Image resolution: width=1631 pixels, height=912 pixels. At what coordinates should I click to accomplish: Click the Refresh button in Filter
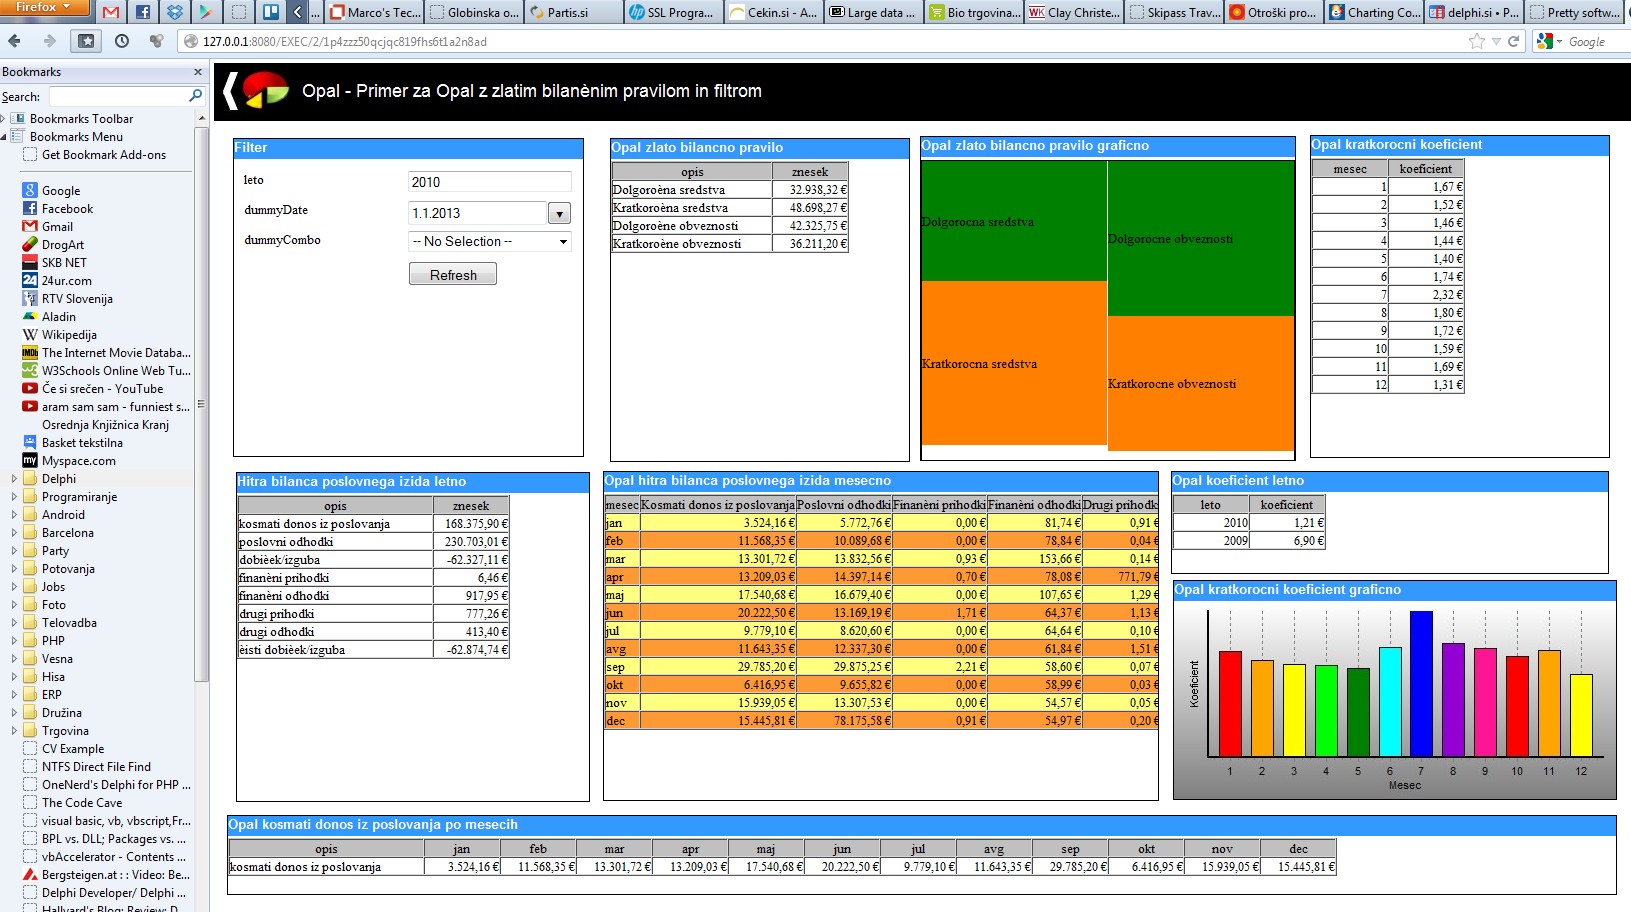tap(453, 274)
